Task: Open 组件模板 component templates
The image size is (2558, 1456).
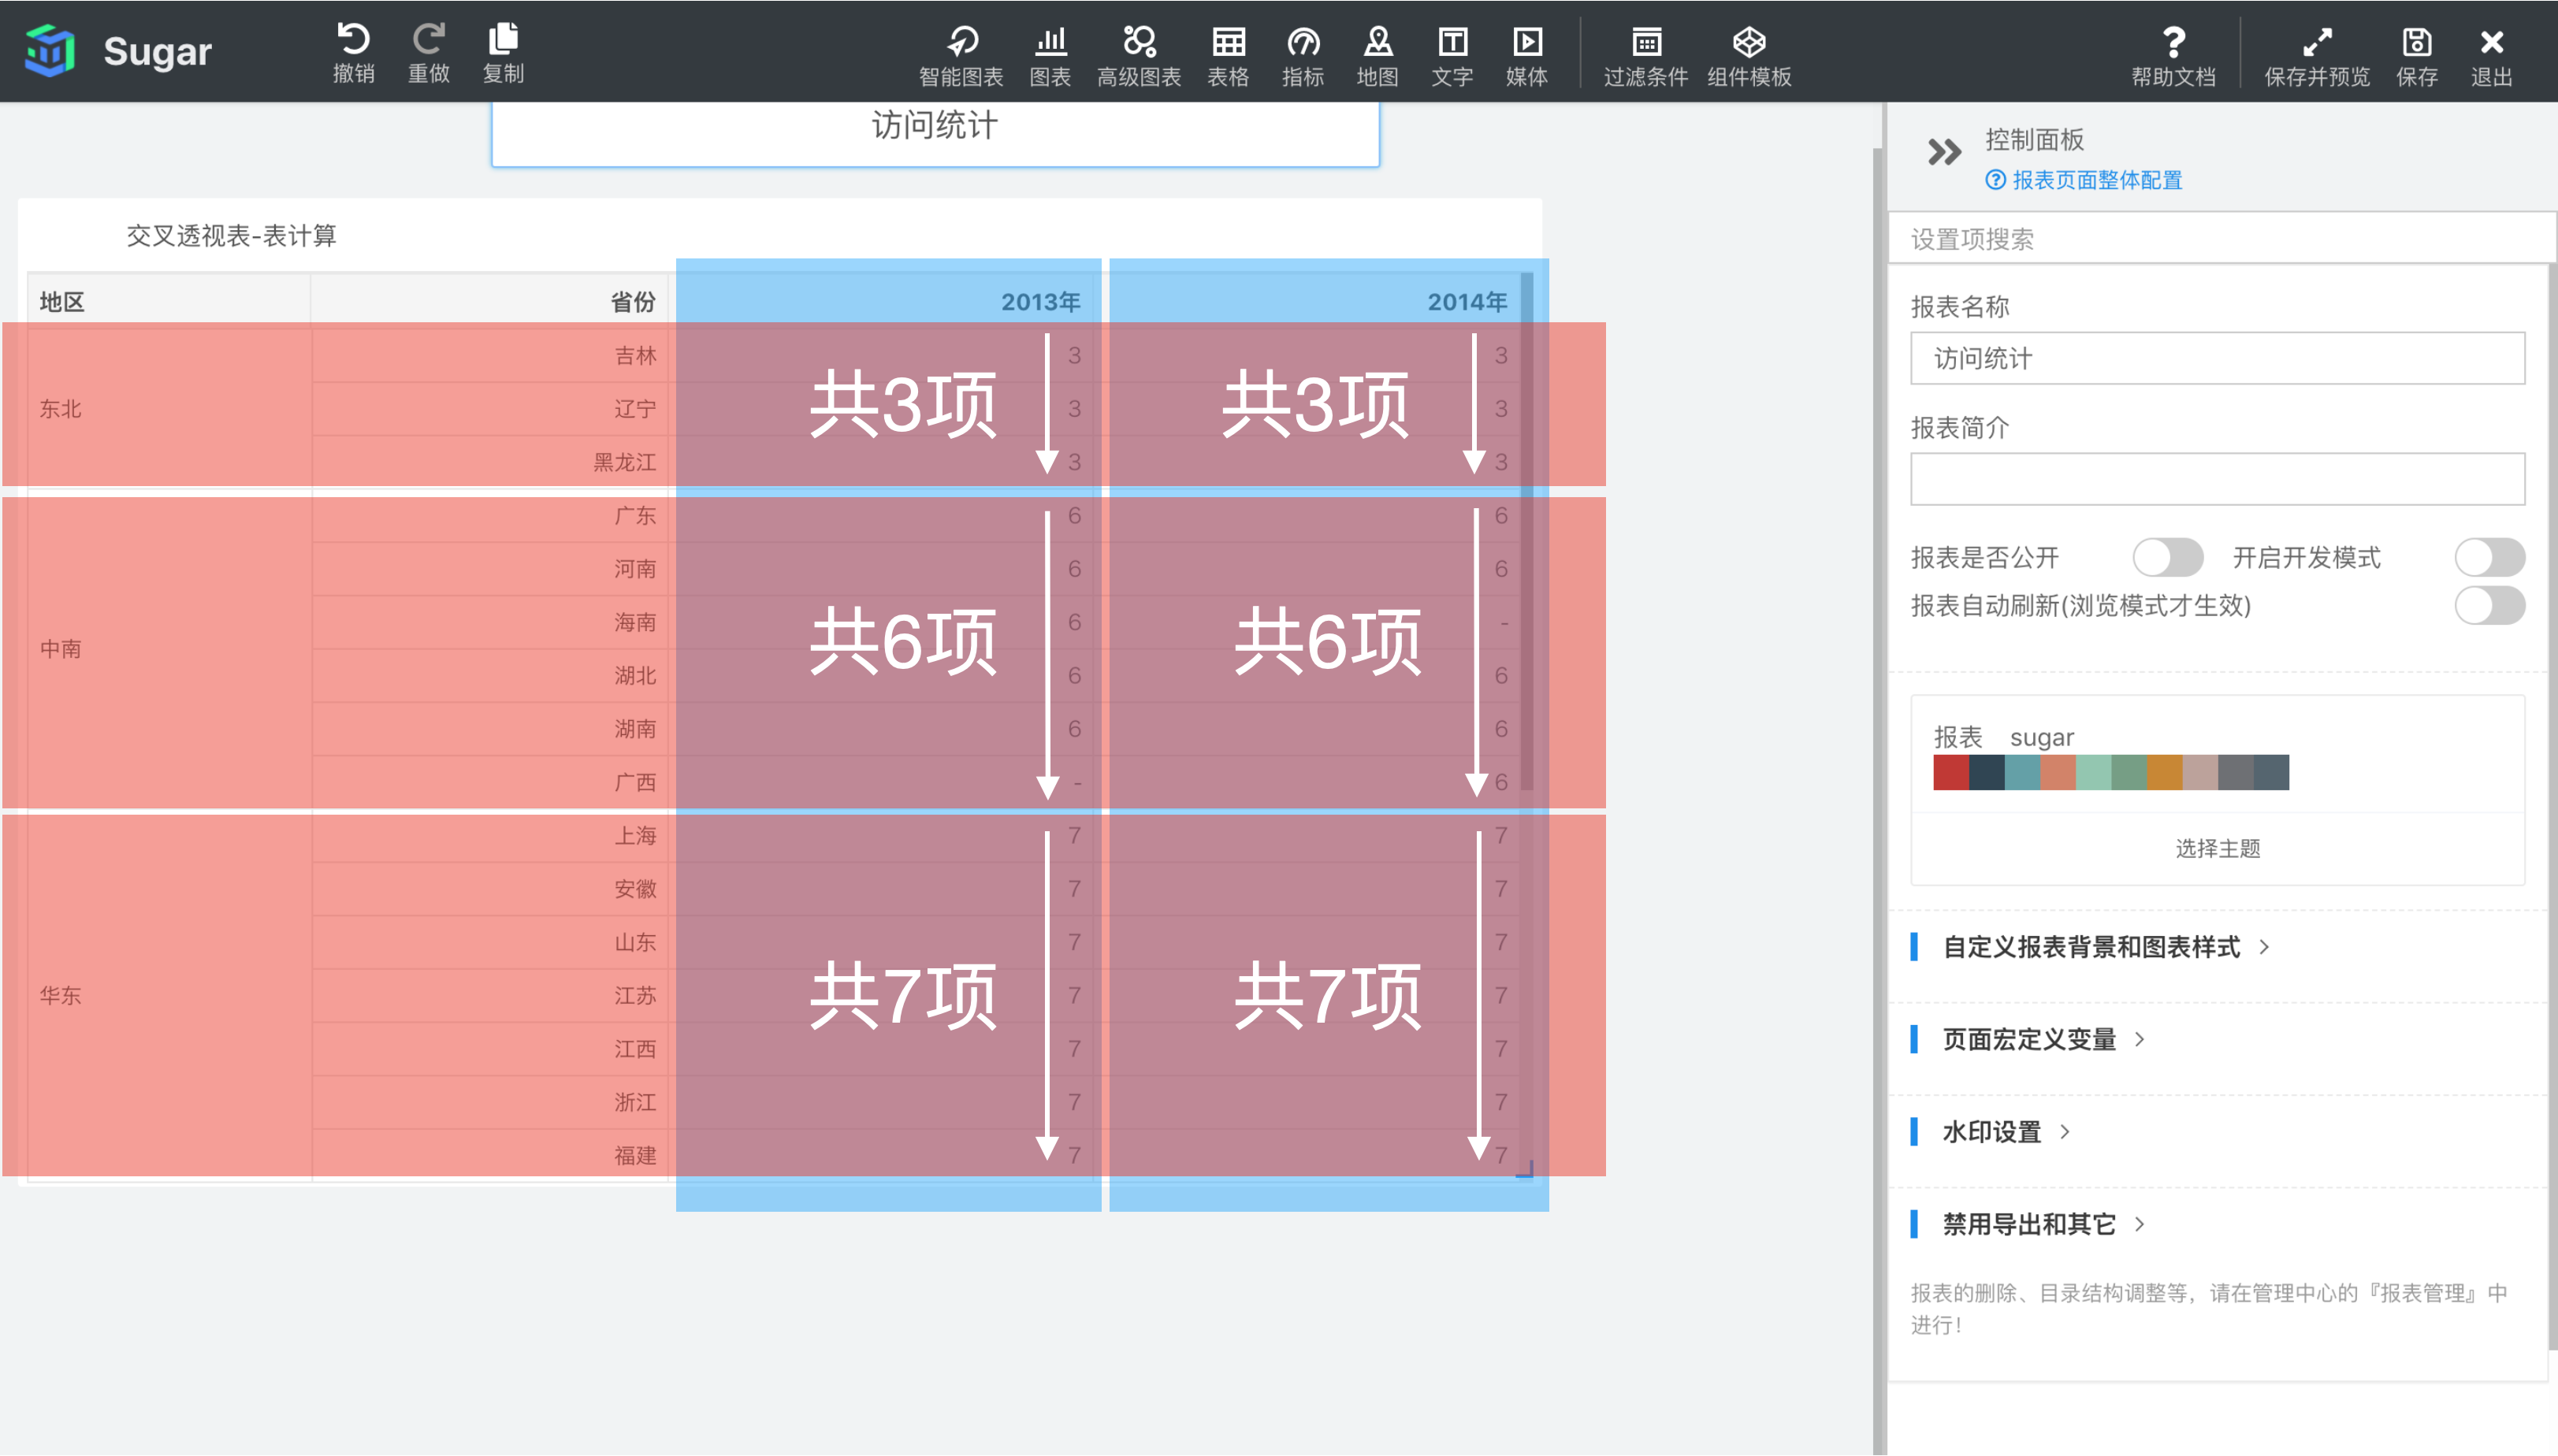Action: pyautogui.click(x=1749, y=56)
